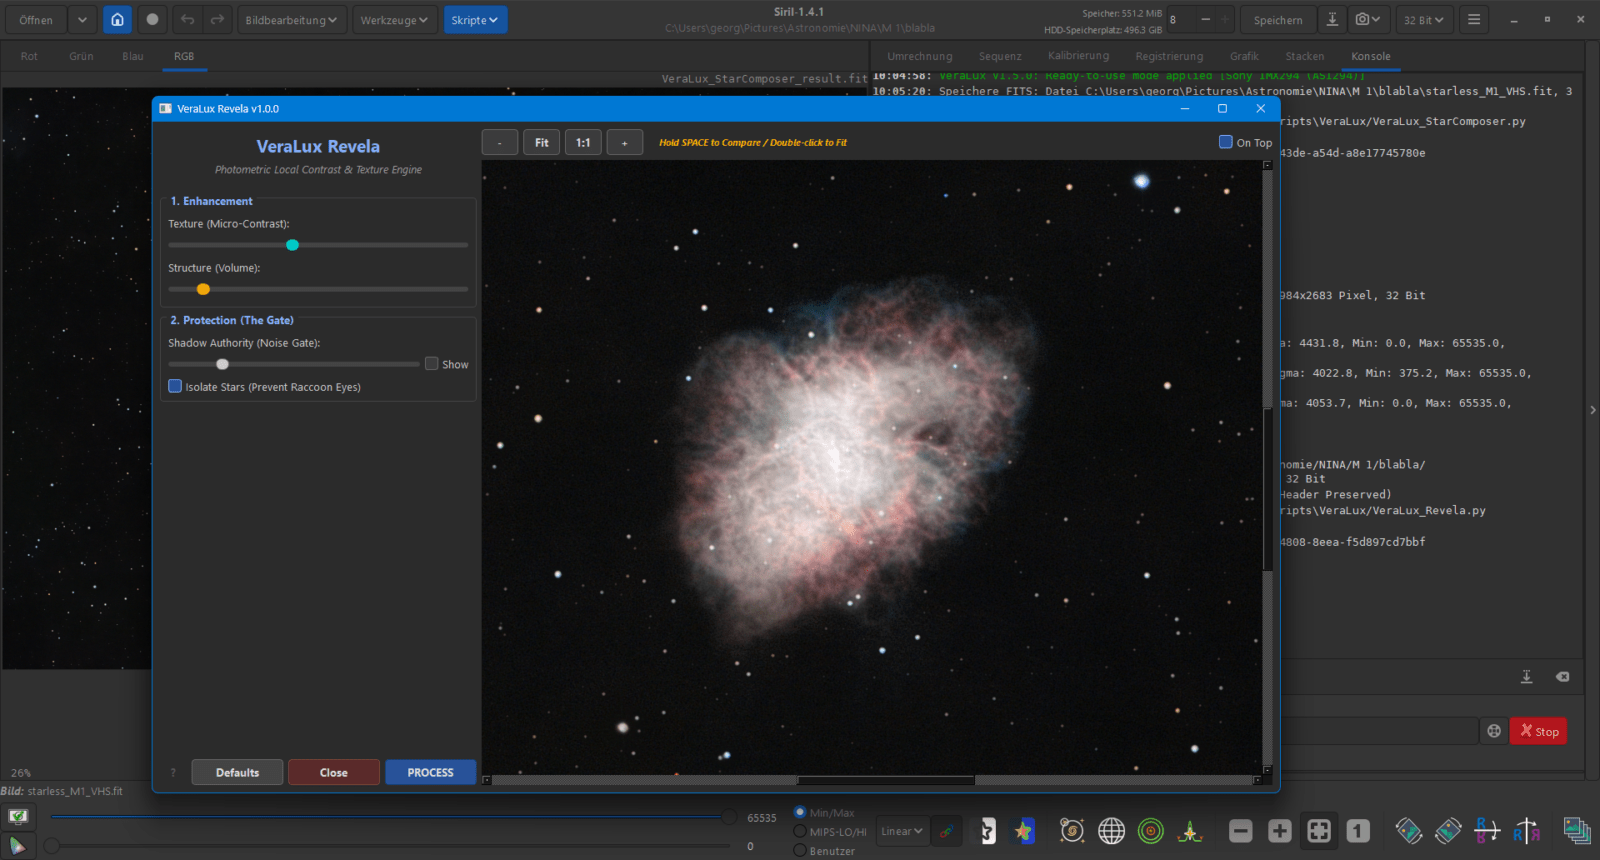This screenshot has height=860, width=1600.
Task: Click the 1:1 zoom button in VeraLux
Action: coord(583,142)
